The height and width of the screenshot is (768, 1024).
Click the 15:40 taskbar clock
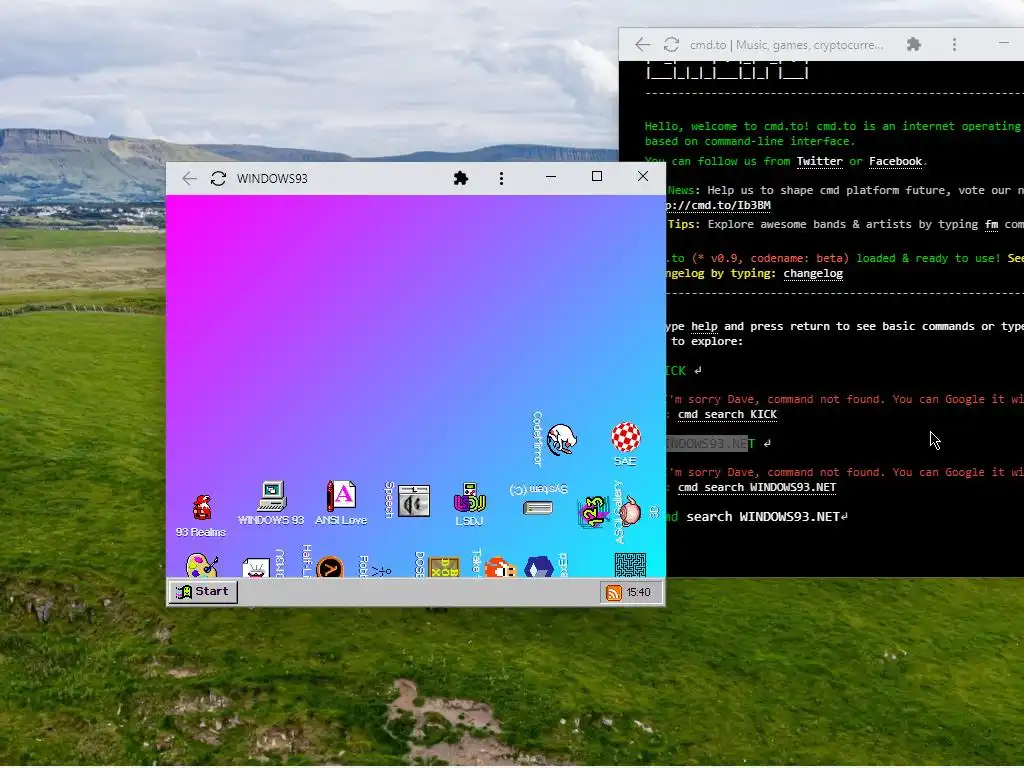(x=639, y=592)
